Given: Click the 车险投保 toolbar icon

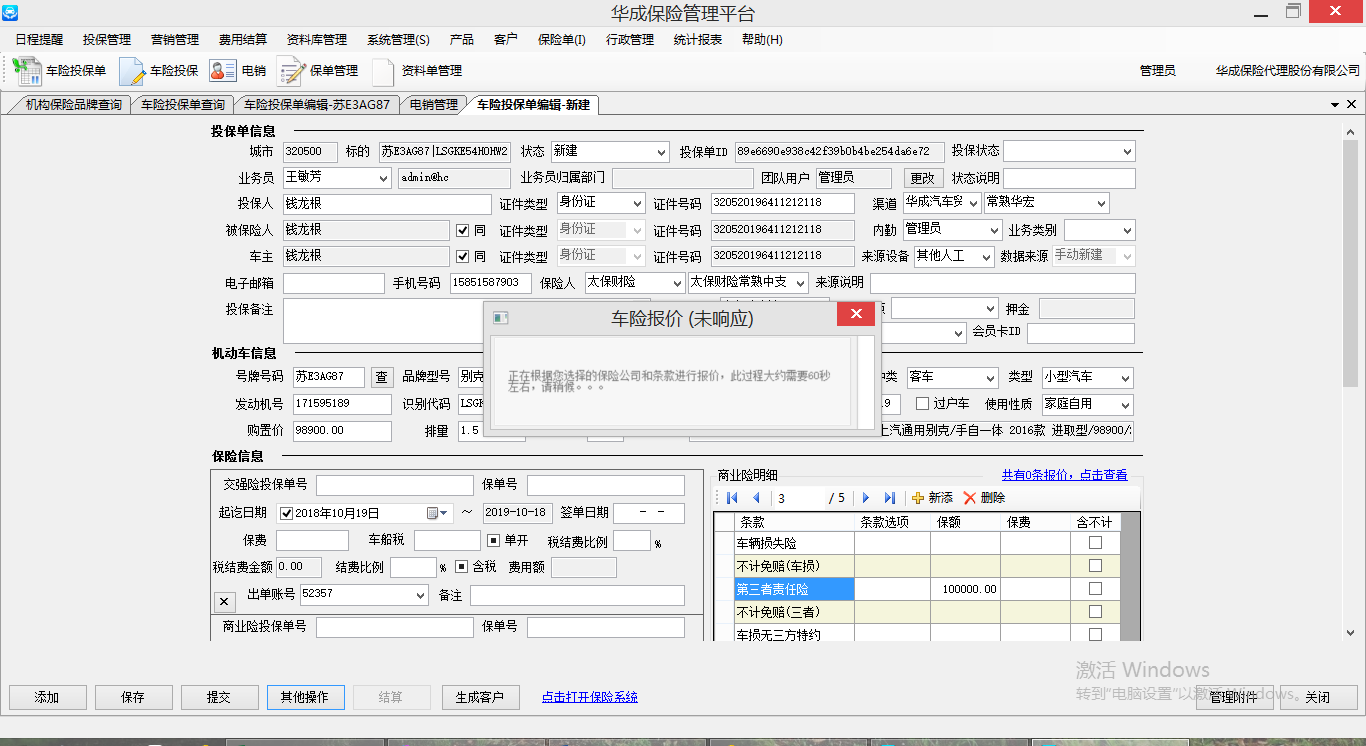Looking at the screenshot, I should click(x=160, y=71).
